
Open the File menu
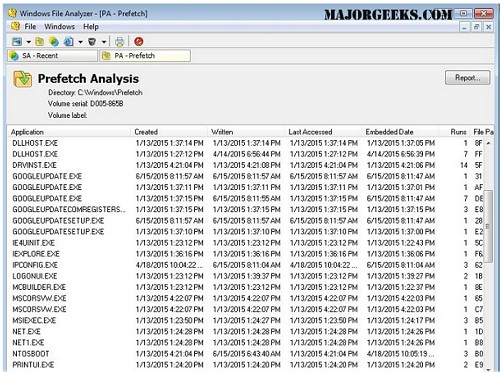coord(30,26)
